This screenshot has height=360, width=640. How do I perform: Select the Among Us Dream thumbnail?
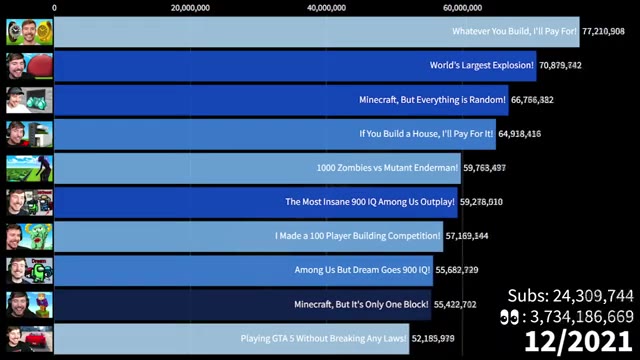[29, 270]
